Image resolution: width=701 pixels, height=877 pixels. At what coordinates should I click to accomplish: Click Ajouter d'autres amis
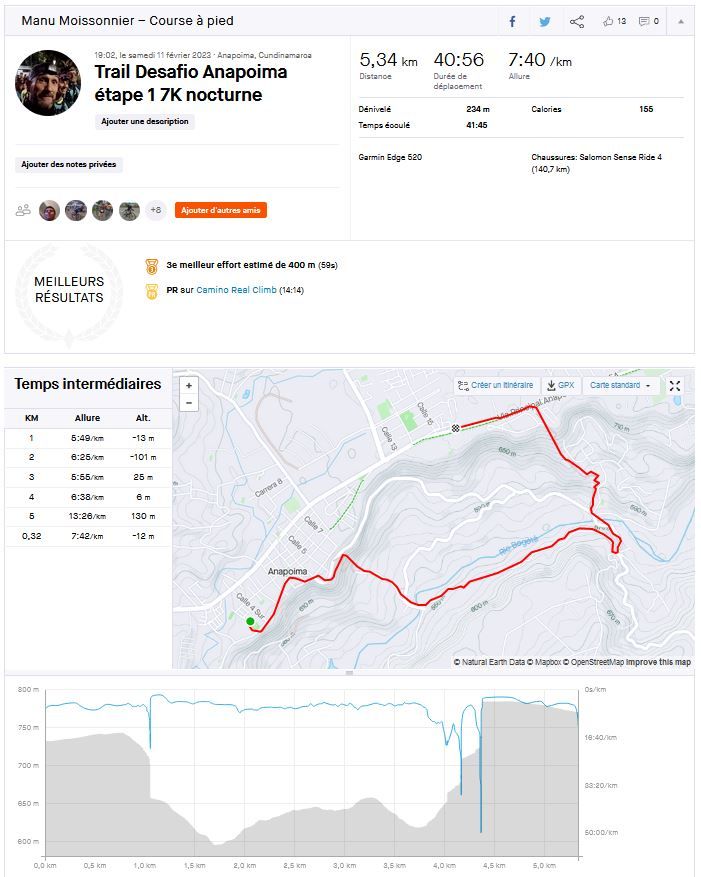point(220,210)
